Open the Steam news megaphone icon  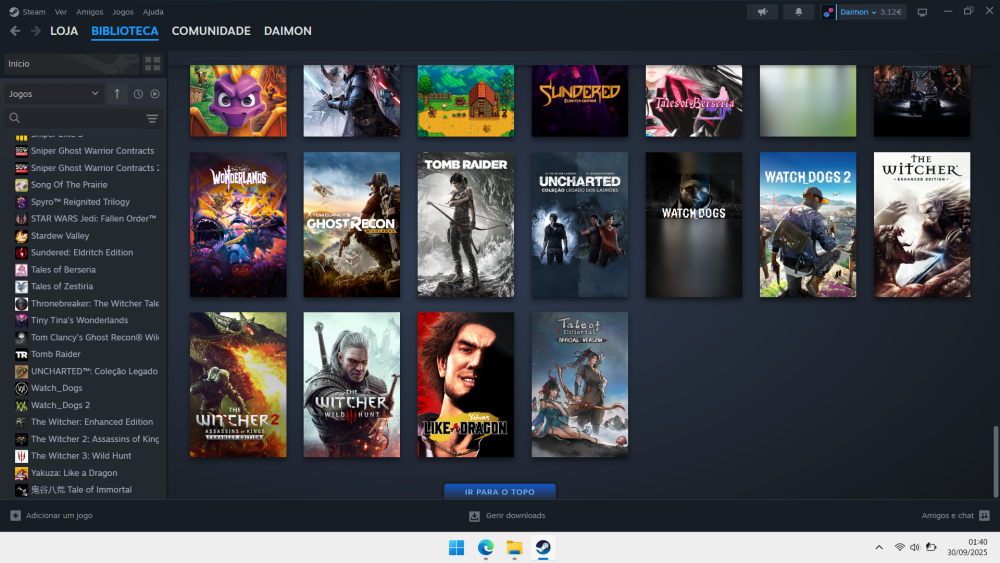pos(762,12)
